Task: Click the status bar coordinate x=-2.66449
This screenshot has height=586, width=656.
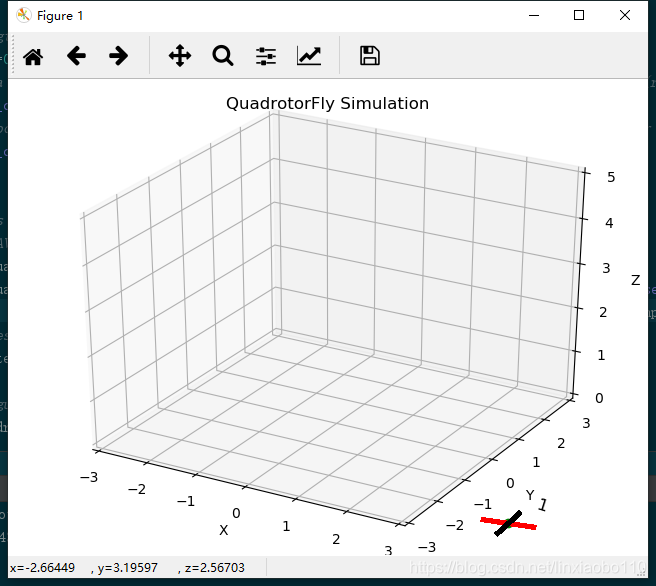Action: [42, 568]
